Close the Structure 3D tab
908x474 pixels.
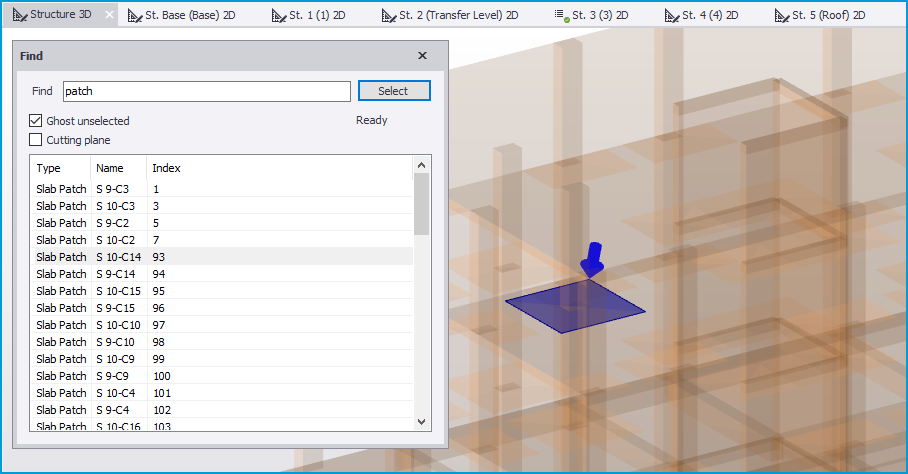click(109, 14)
